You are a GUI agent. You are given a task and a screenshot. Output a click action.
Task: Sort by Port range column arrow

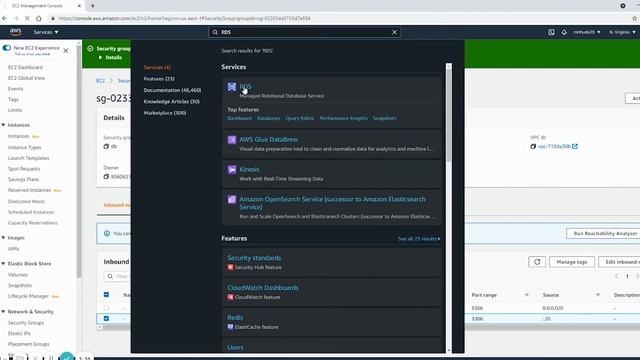[x=527, y=295]
